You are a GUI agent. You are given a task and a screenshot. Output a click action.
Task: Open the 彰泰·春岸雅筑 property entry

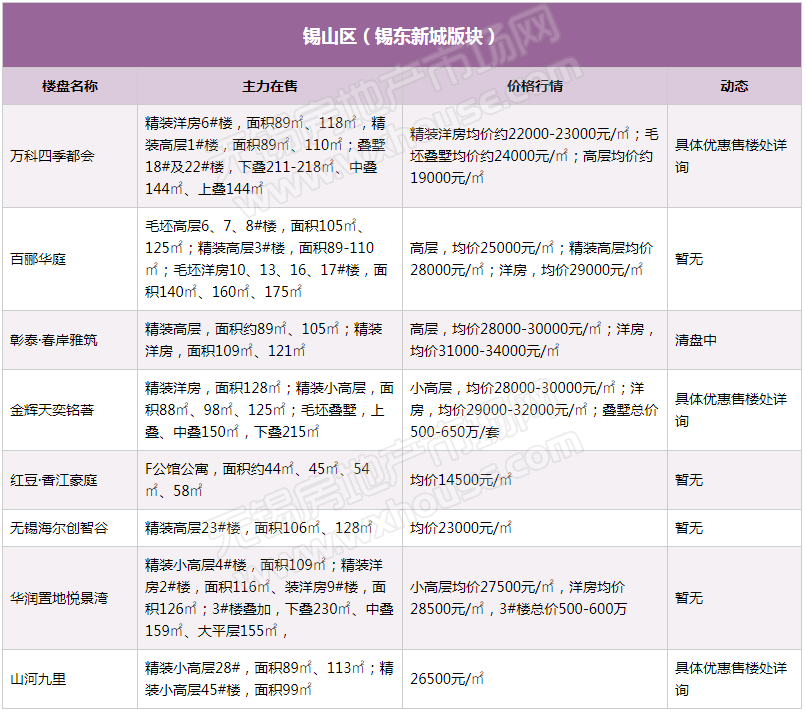pos(54,340)
